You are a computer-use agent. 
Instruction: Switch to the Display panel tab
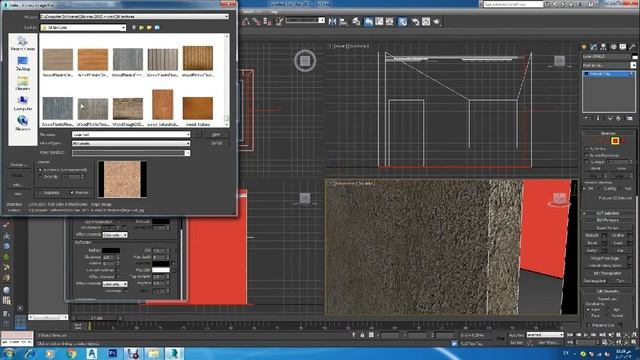click(622, 47)
